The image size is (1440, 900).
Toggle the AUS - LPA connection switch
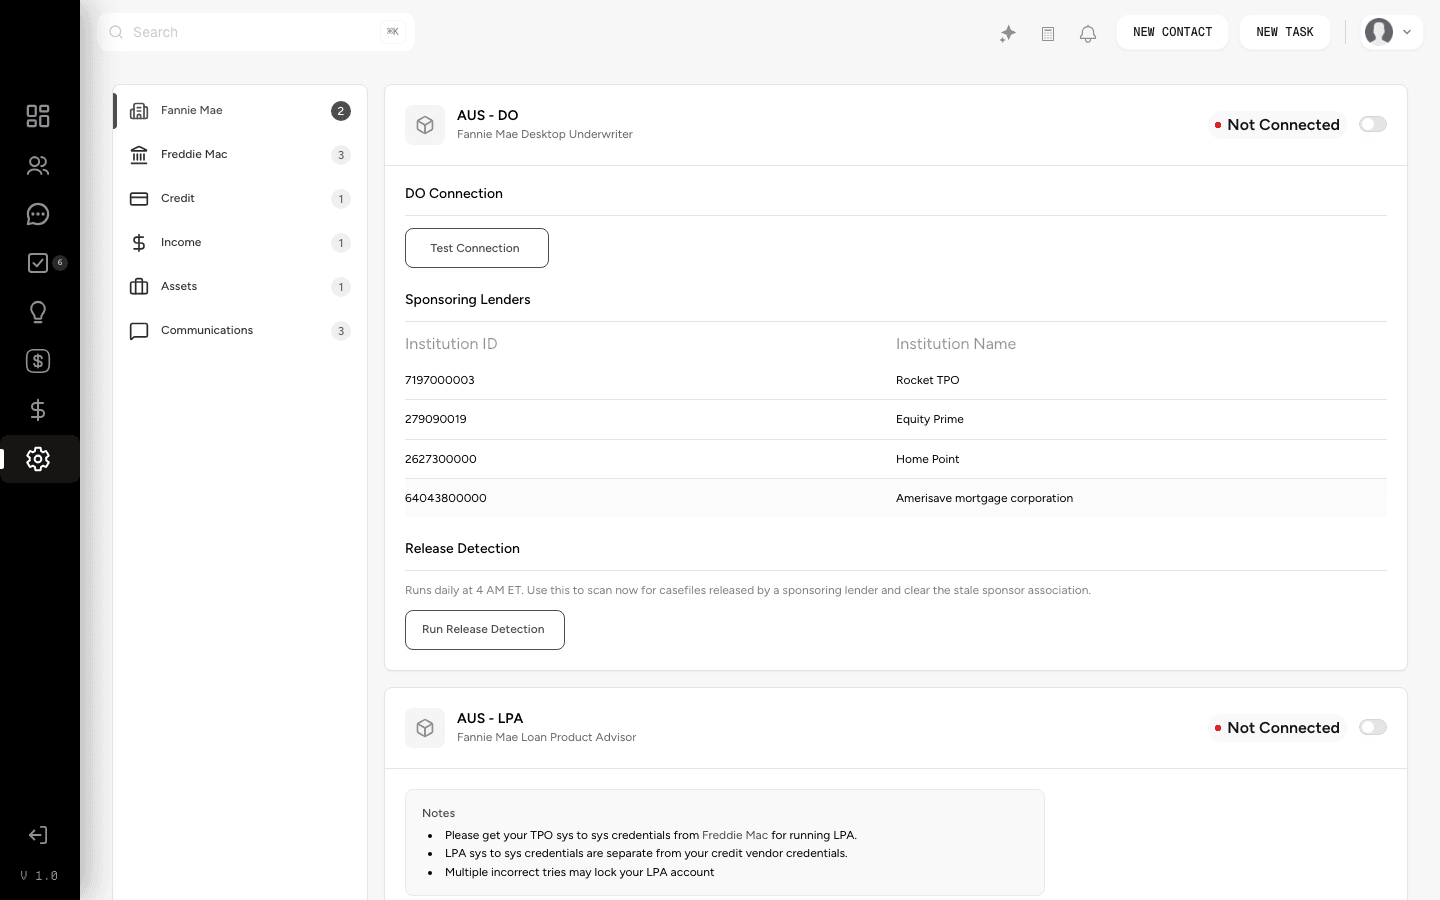point(1373,727)
